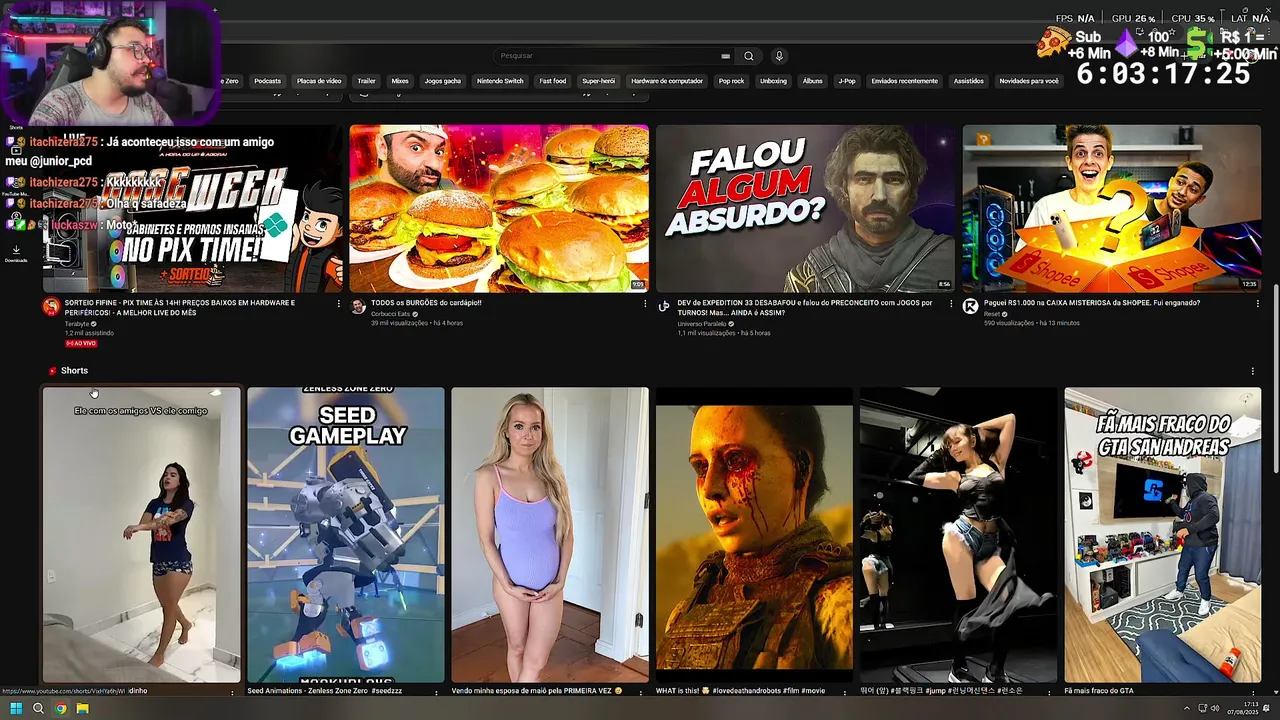Open Universo Paralelo channel avatar

pos(664,306)
